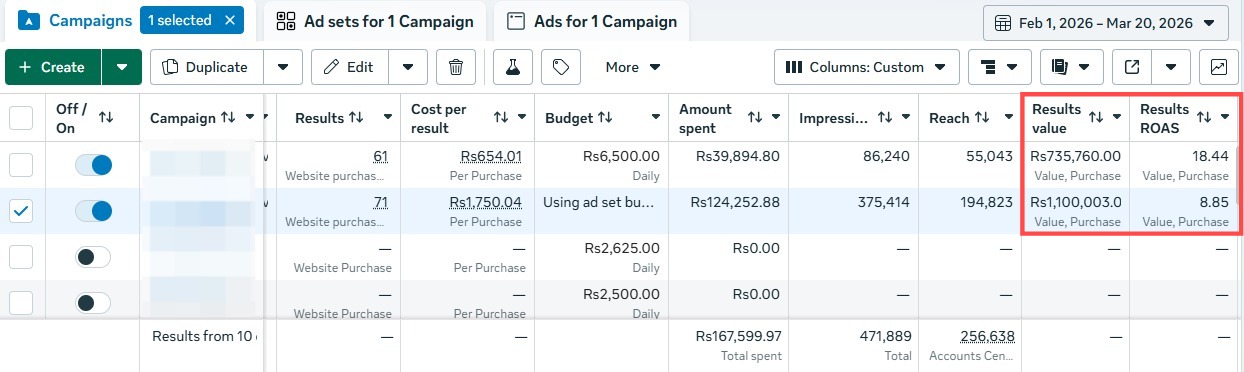Open Amount spent column options arrow
Screen dimensions: 1244x372
[776, 118]
